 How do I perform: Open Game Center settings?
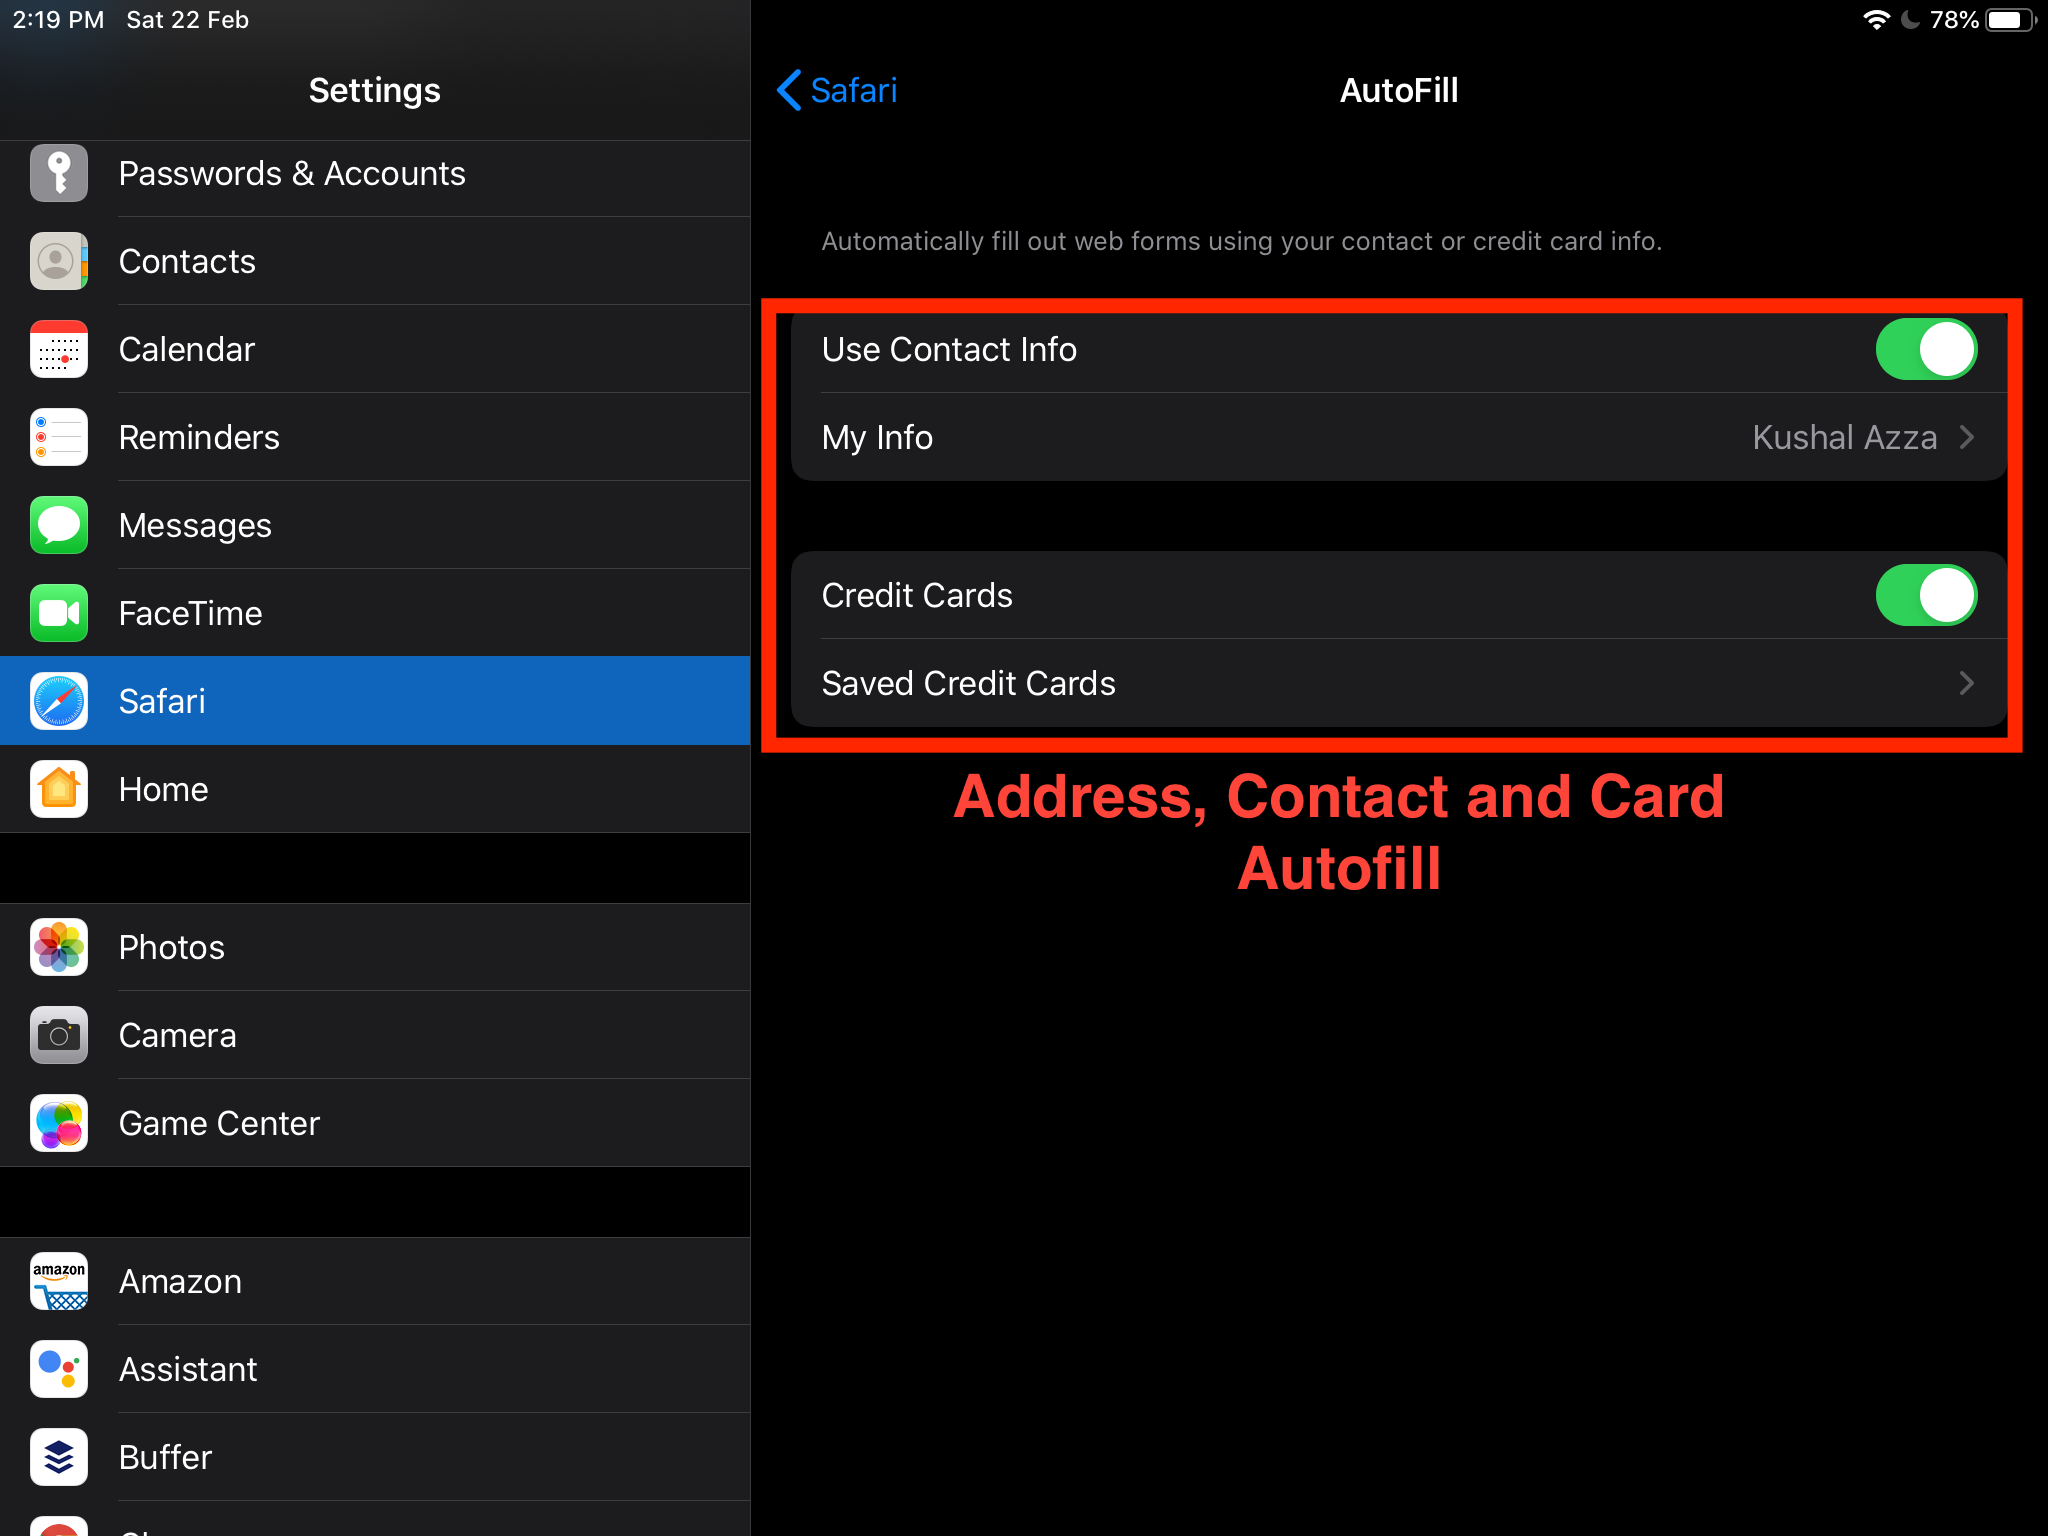coord(375,1123)
